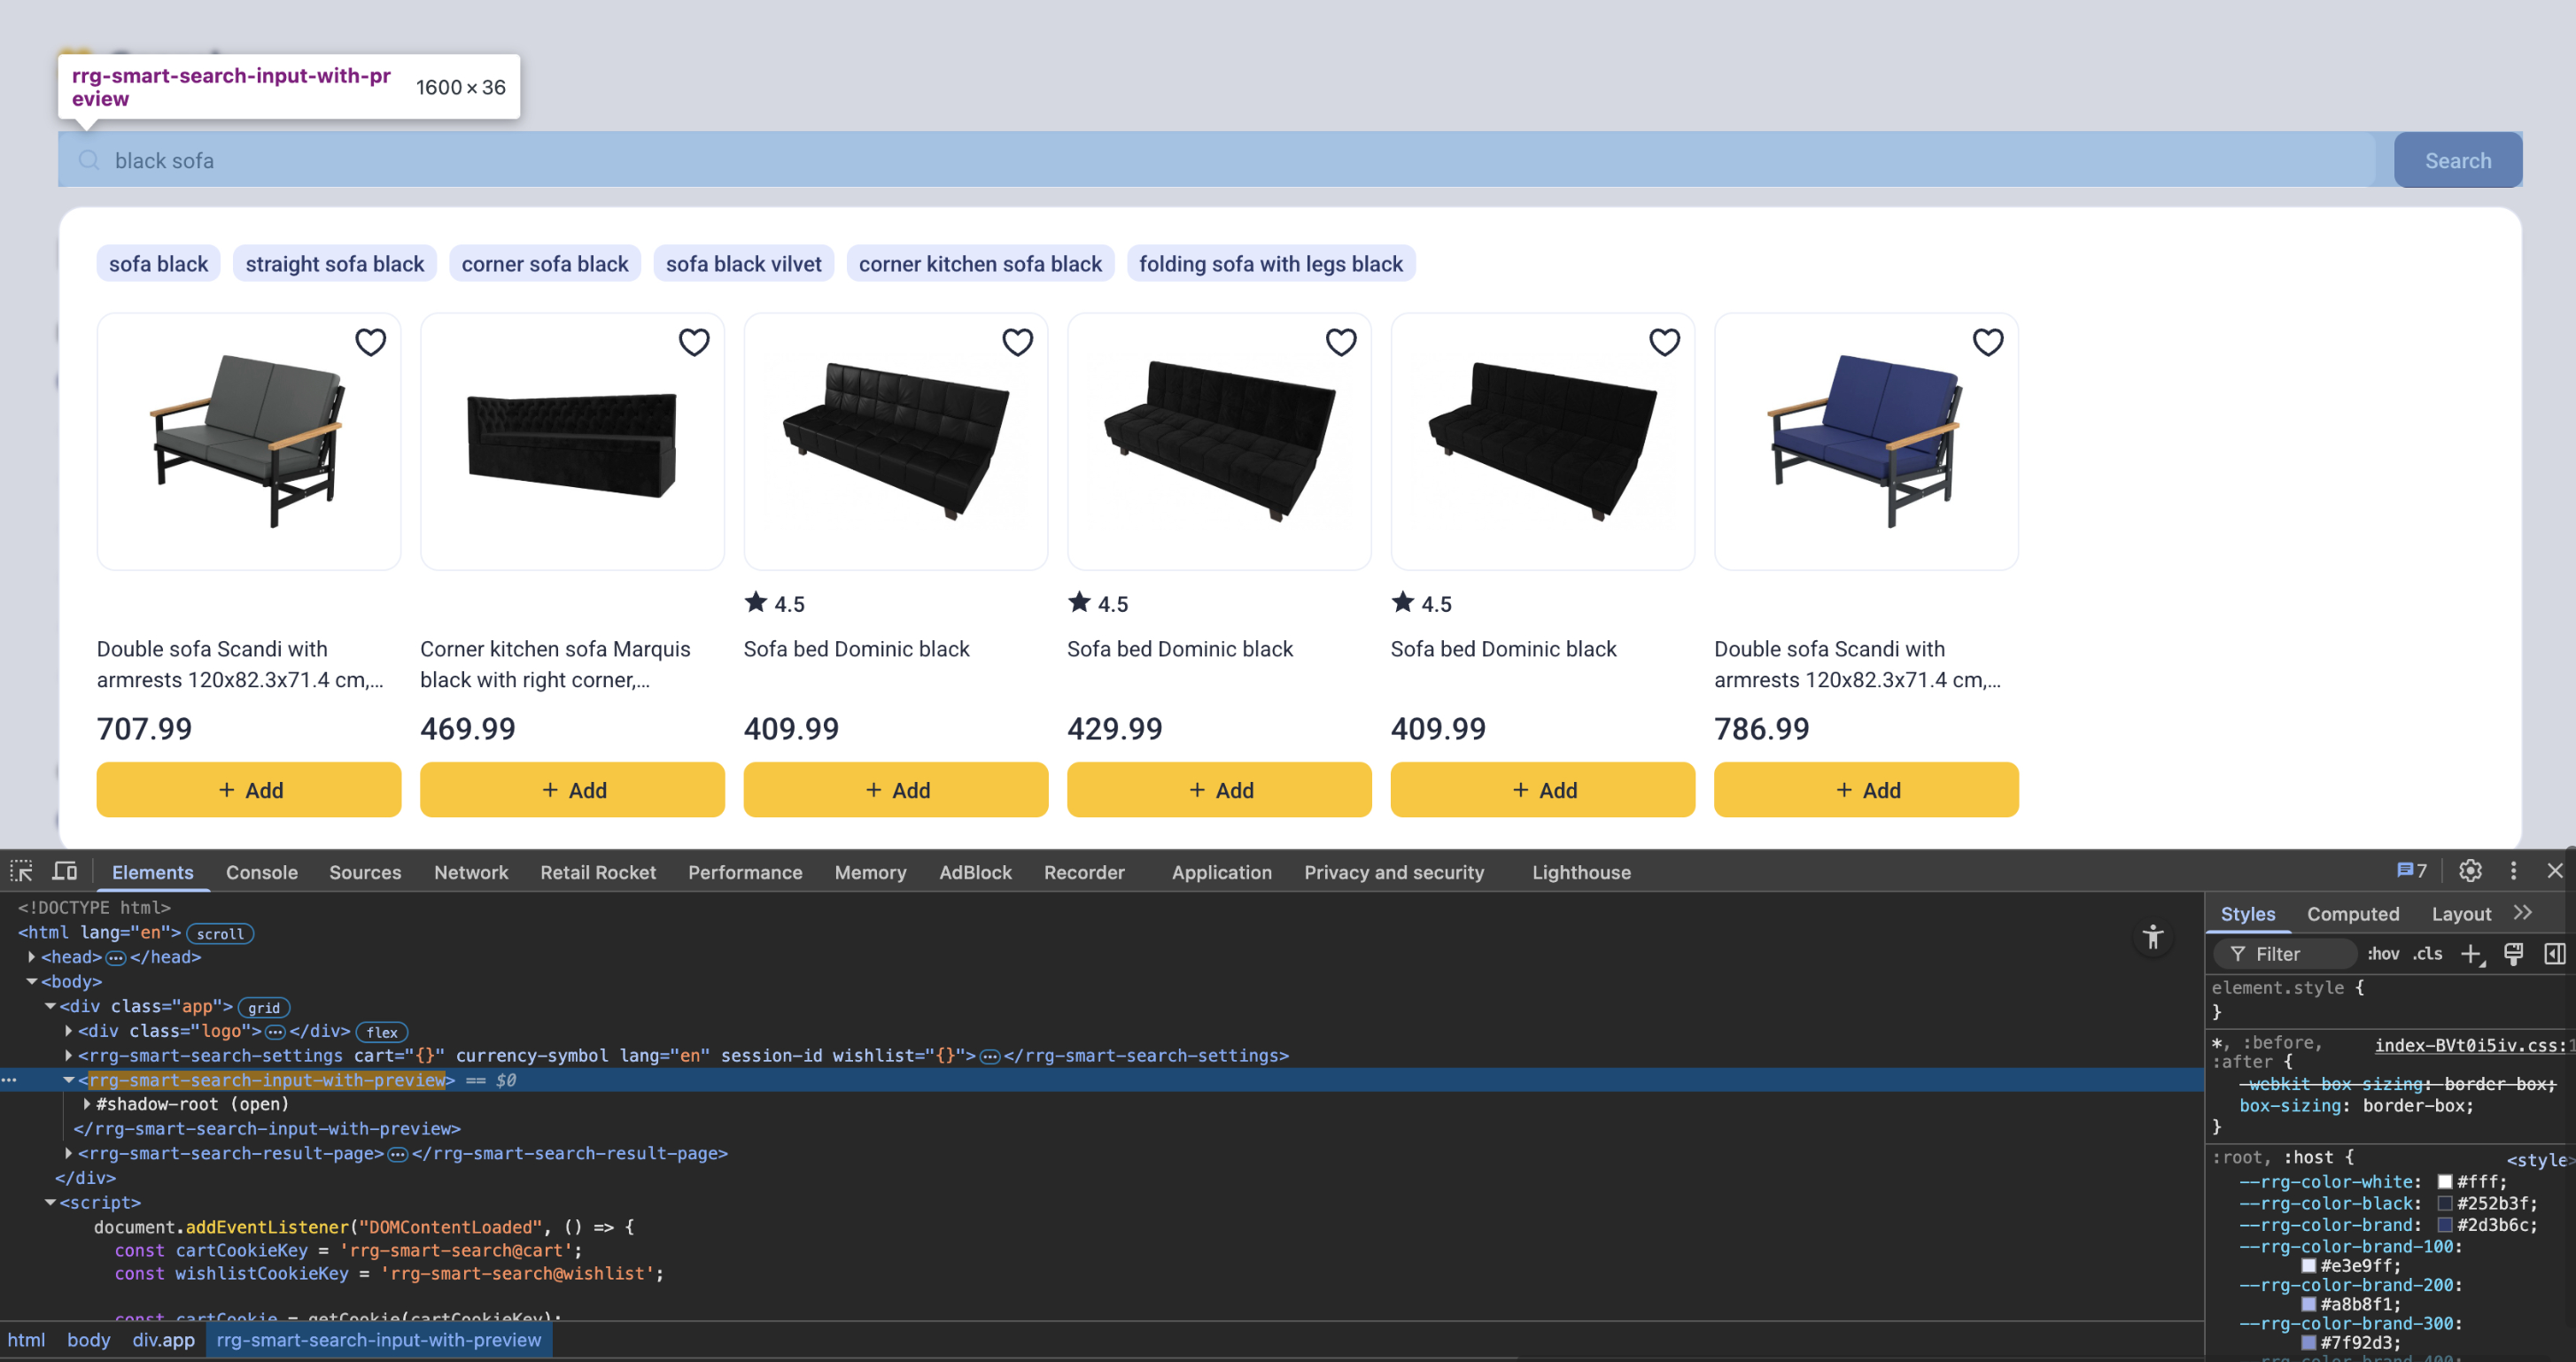Toggle the device toolbar in DevTools

[x=63, y=871]
